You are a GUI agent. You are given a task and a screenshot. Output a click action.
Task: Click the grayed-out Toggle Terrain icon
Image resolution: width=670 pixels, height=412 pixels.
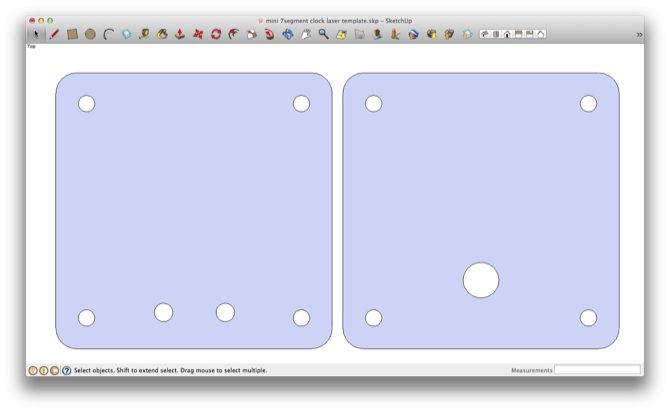[x=359, y=34]
